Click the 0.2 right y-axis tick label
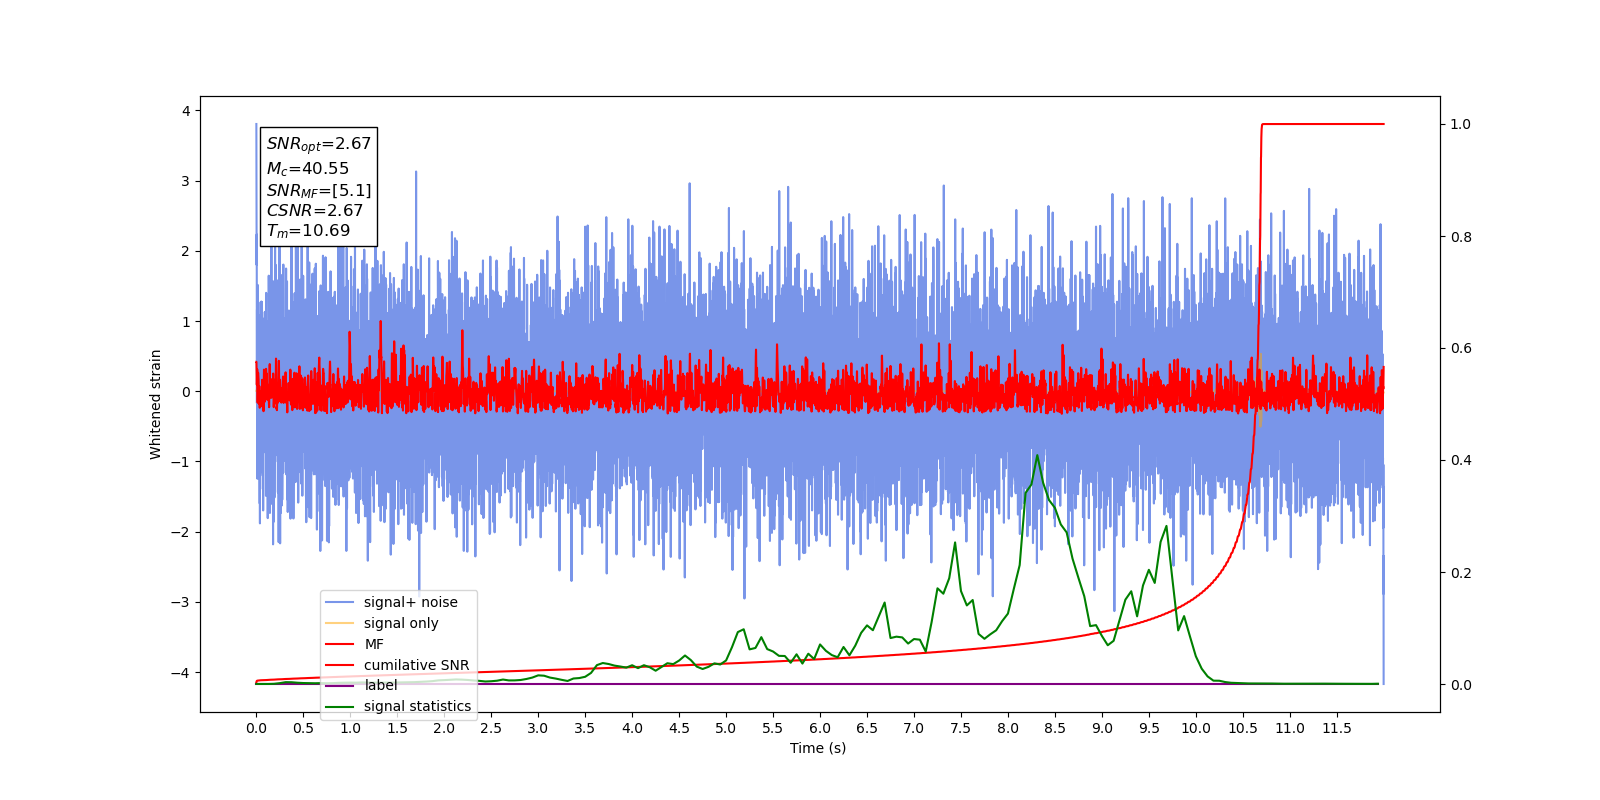 coord(1461,573)
